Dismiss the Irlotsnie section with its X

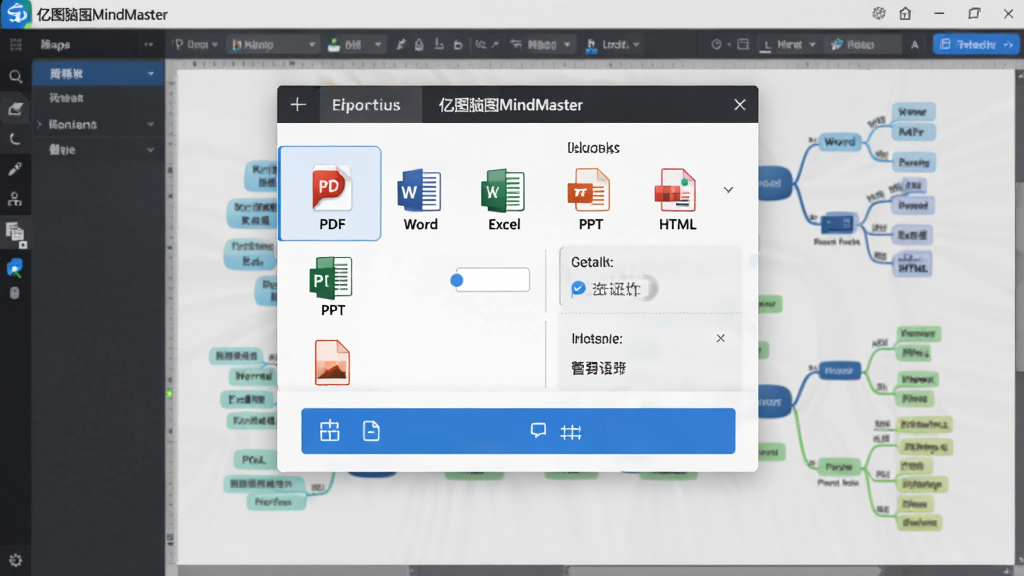[720, 338]
